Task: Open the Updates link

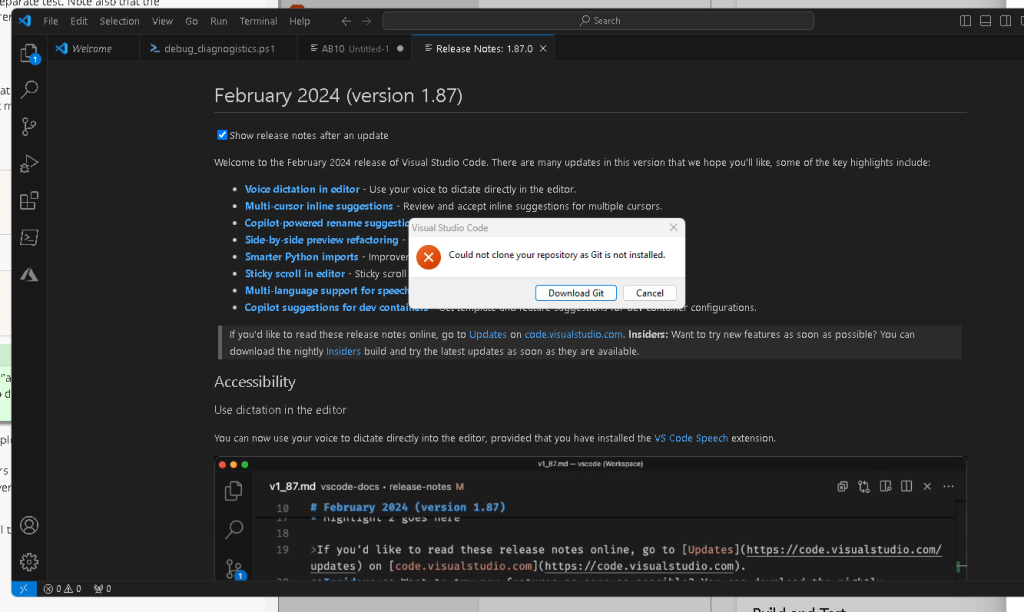Action: pos(488,334)
